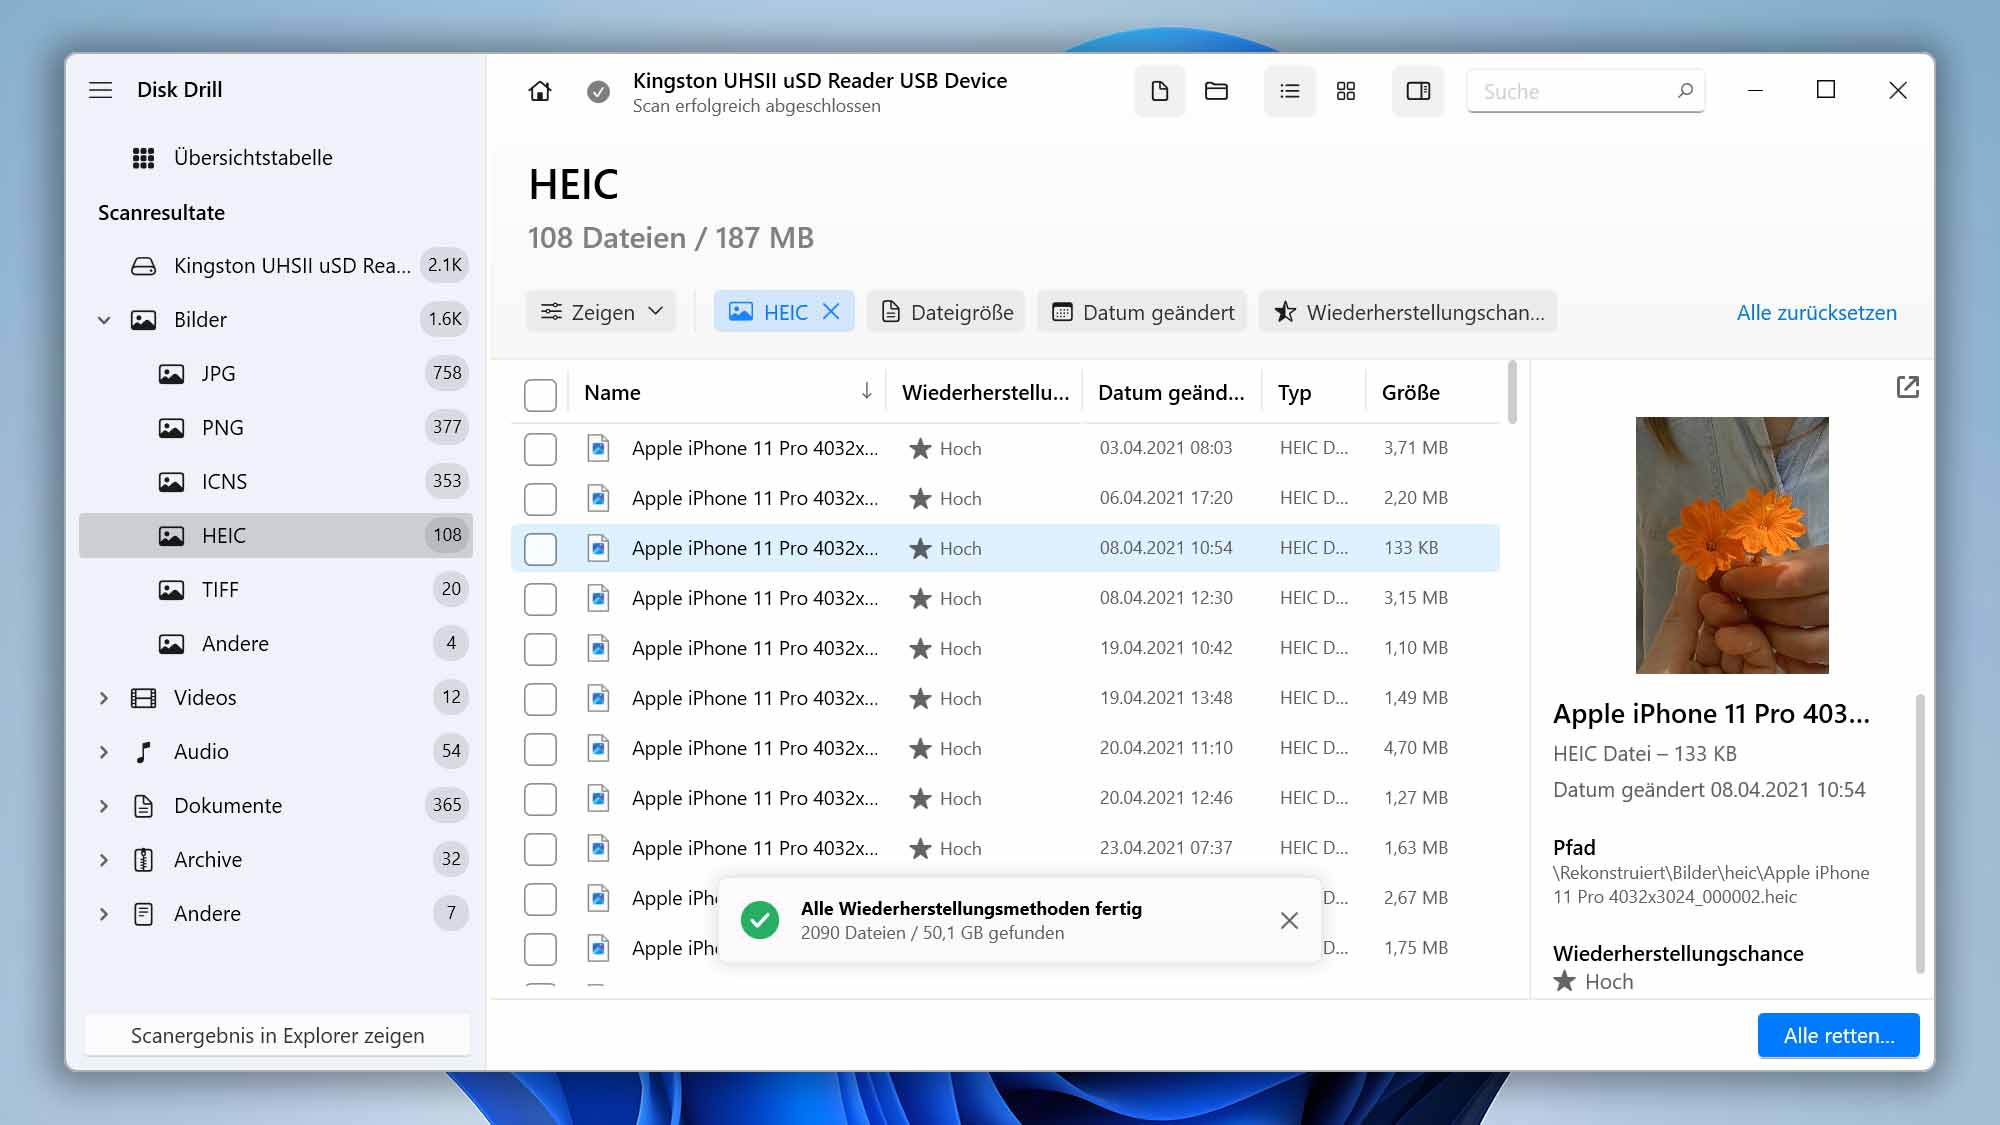This screenshot has height=1125, width=2000.
Task: Expand the Dokumente tree node
Action: tap(104, 806)
